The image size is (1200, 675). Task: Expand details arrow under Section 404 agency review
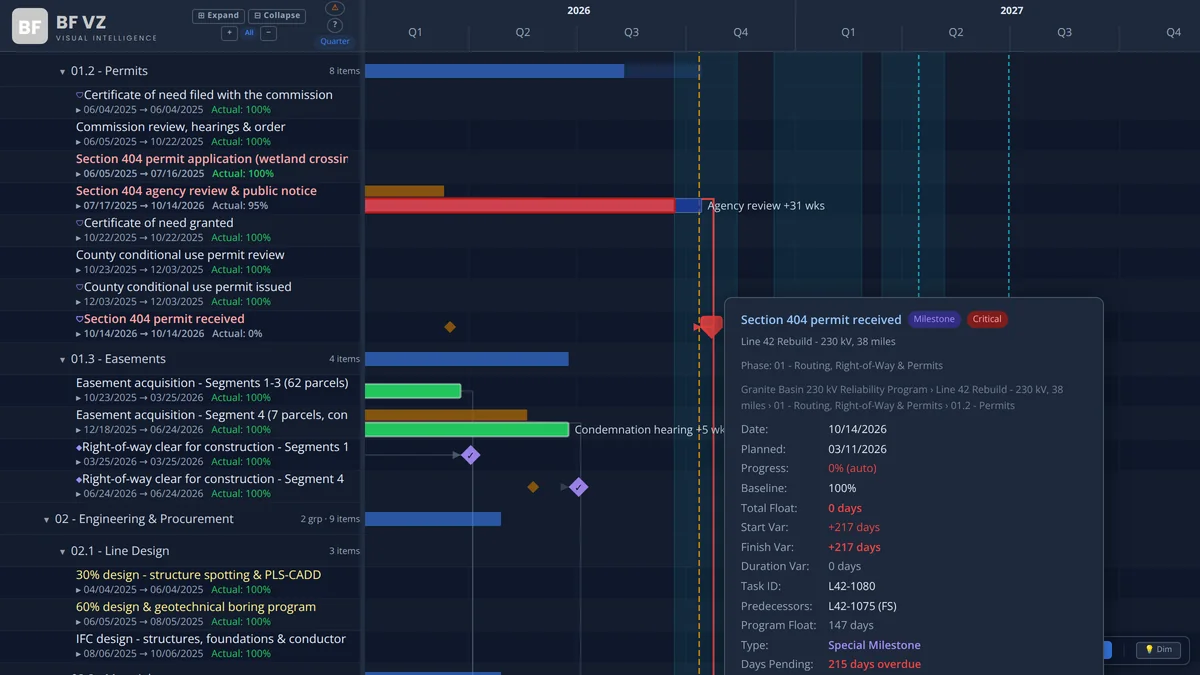coord(79,206)
